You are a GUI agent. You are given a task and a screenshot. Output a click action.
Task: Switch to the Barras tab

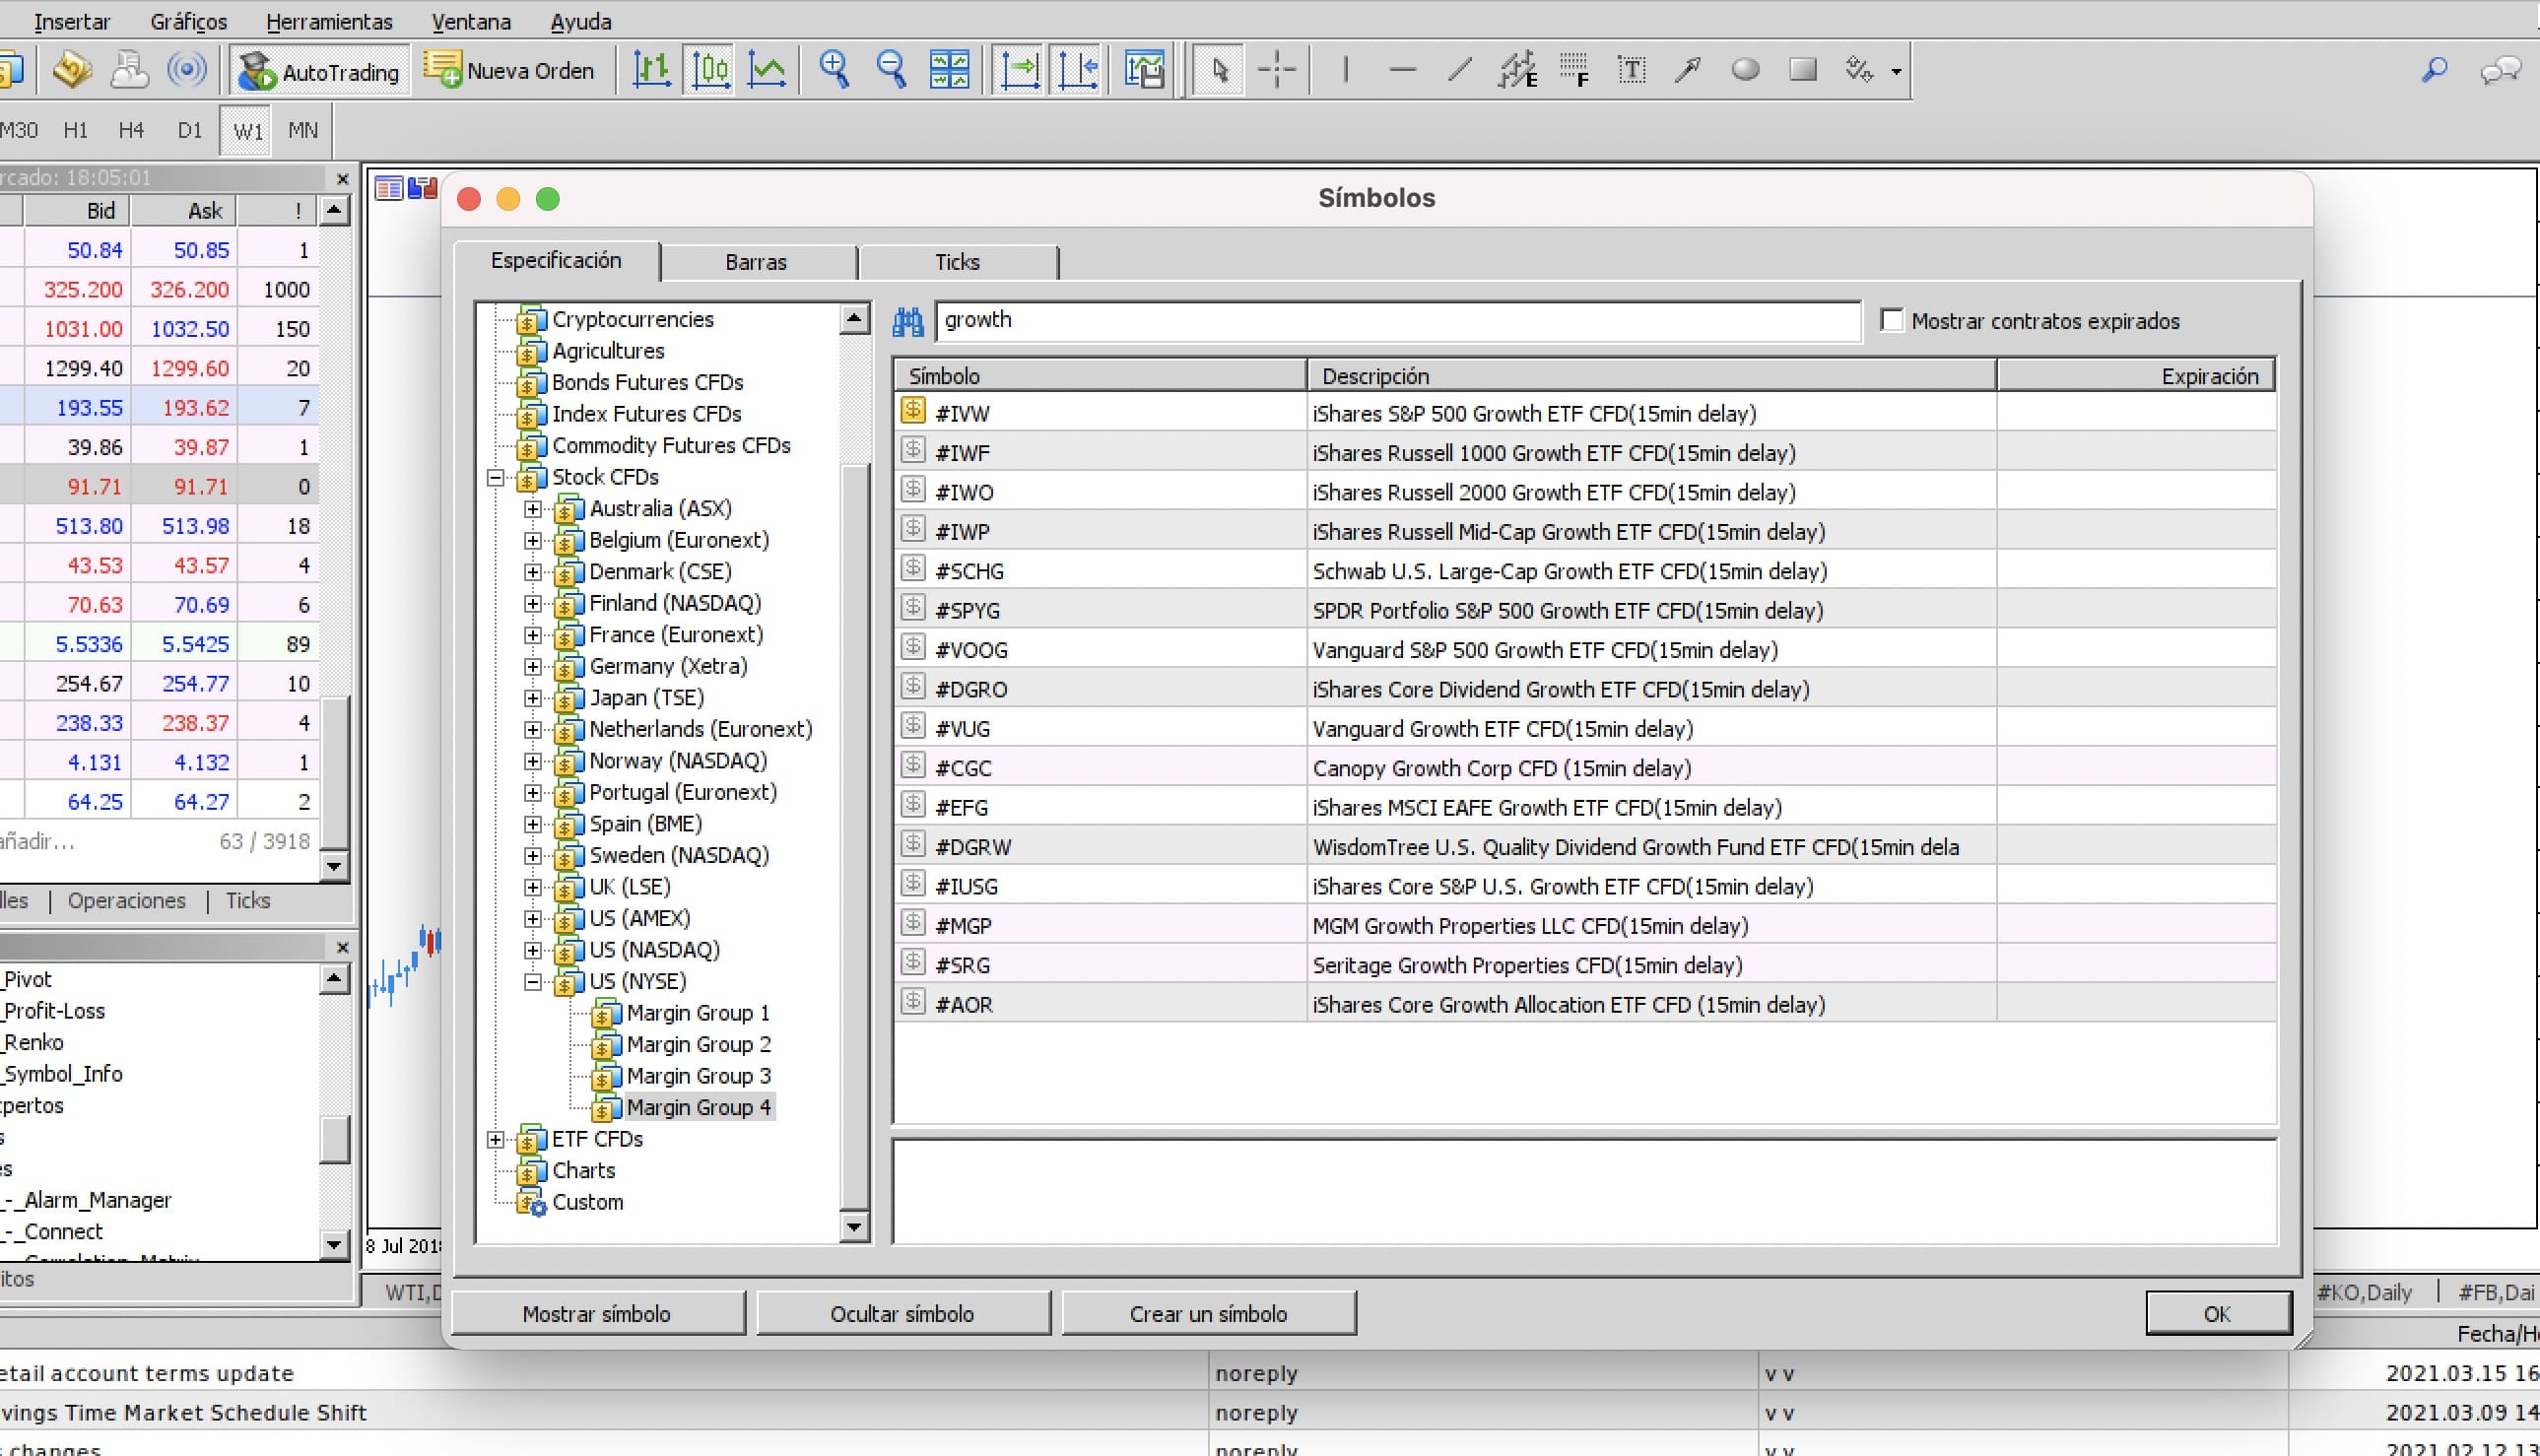[x=756, y=262]
